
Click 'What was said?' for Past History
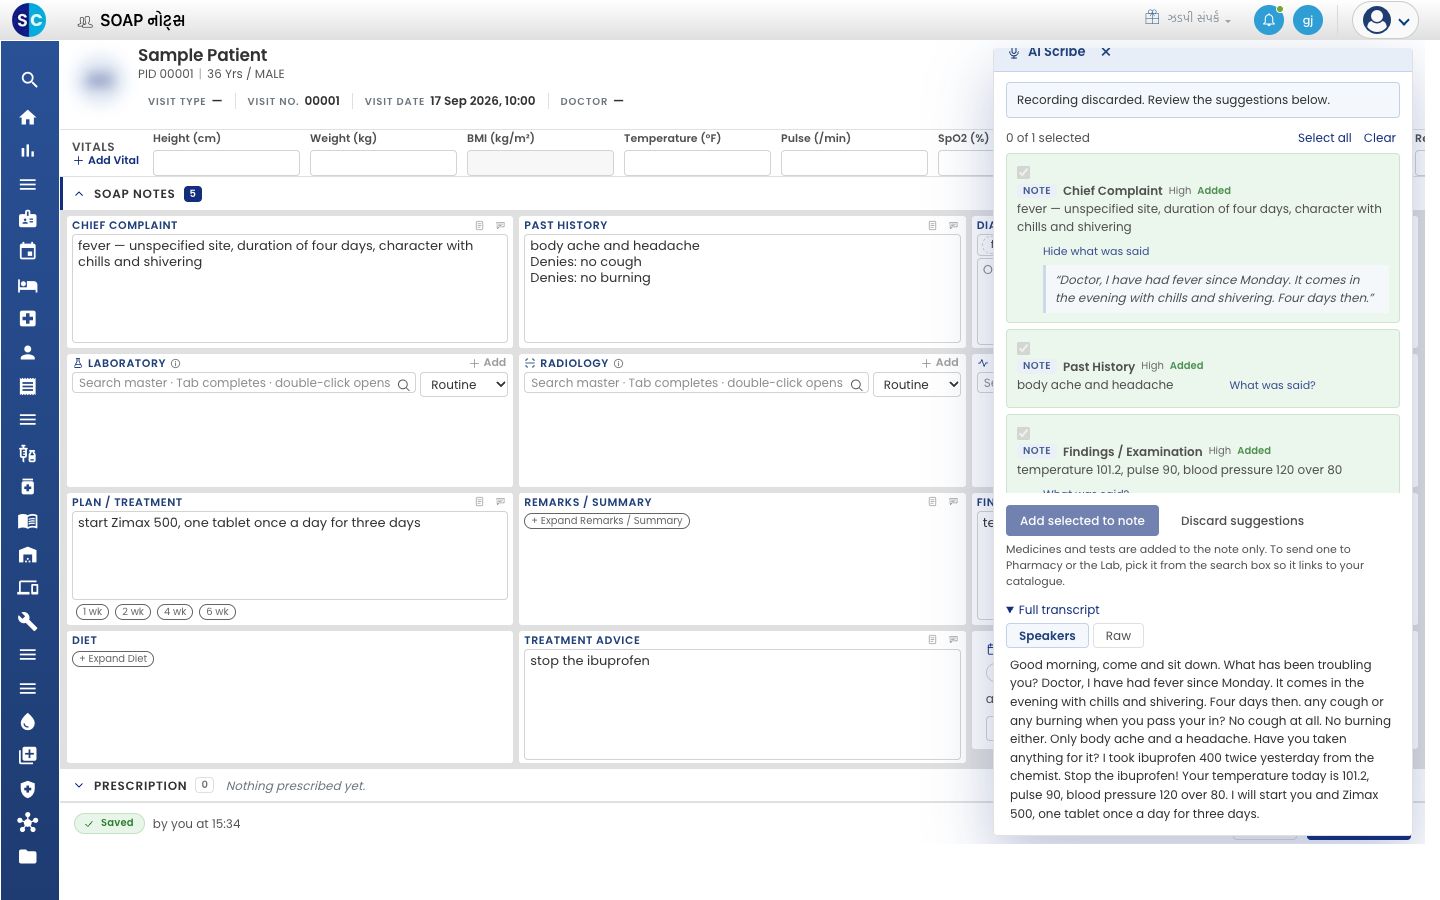(1272, 385)
